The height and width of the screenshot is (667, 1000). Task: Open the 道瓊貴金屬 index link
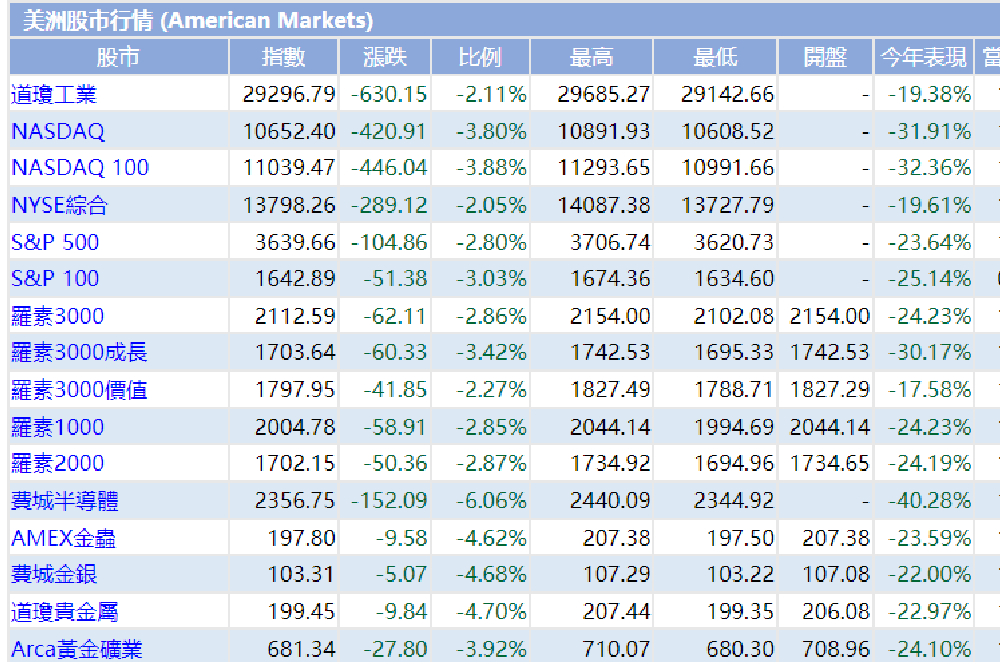point(64,612)
